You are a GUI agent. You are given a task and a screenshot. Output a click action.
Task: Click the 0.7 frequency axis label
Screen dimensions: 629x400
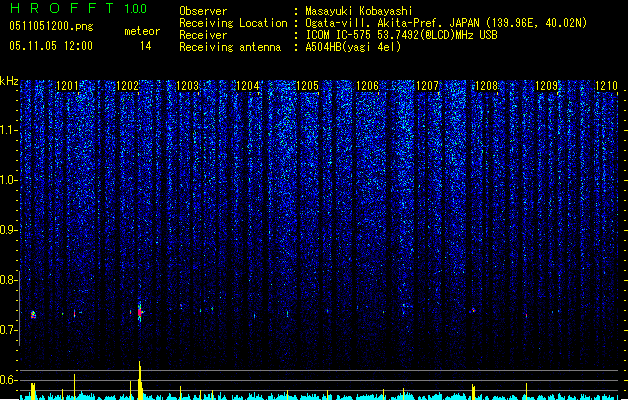click(x=7, y=330)
